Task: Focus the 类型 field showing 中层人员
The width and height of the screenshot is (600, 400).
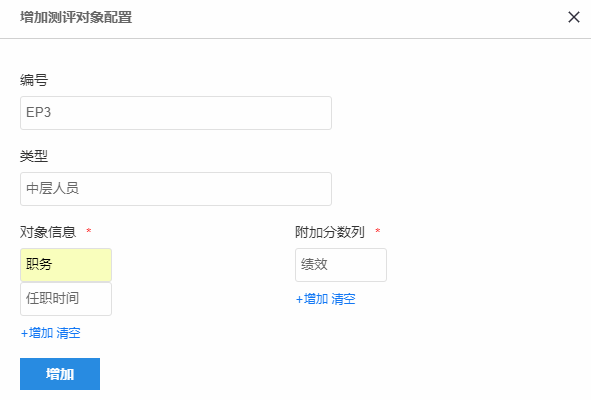Action: (x=176, y=189)
